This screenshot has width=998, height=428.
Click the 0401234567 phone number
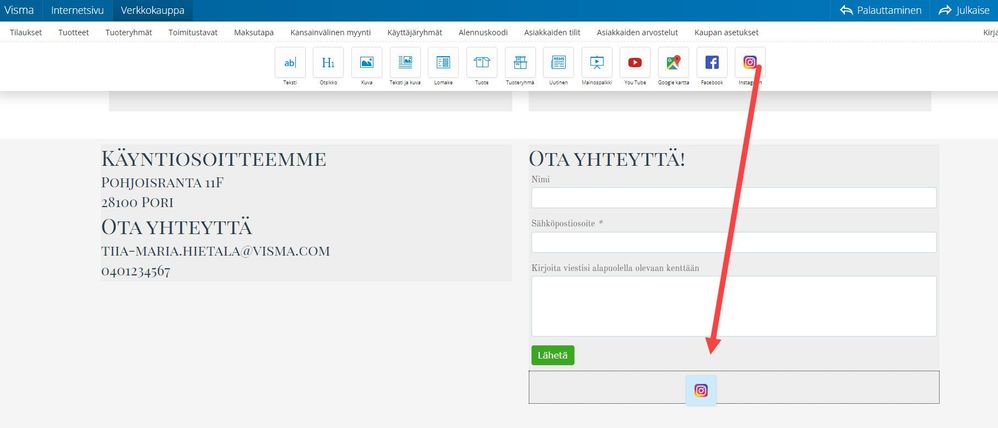coord(136,271)
